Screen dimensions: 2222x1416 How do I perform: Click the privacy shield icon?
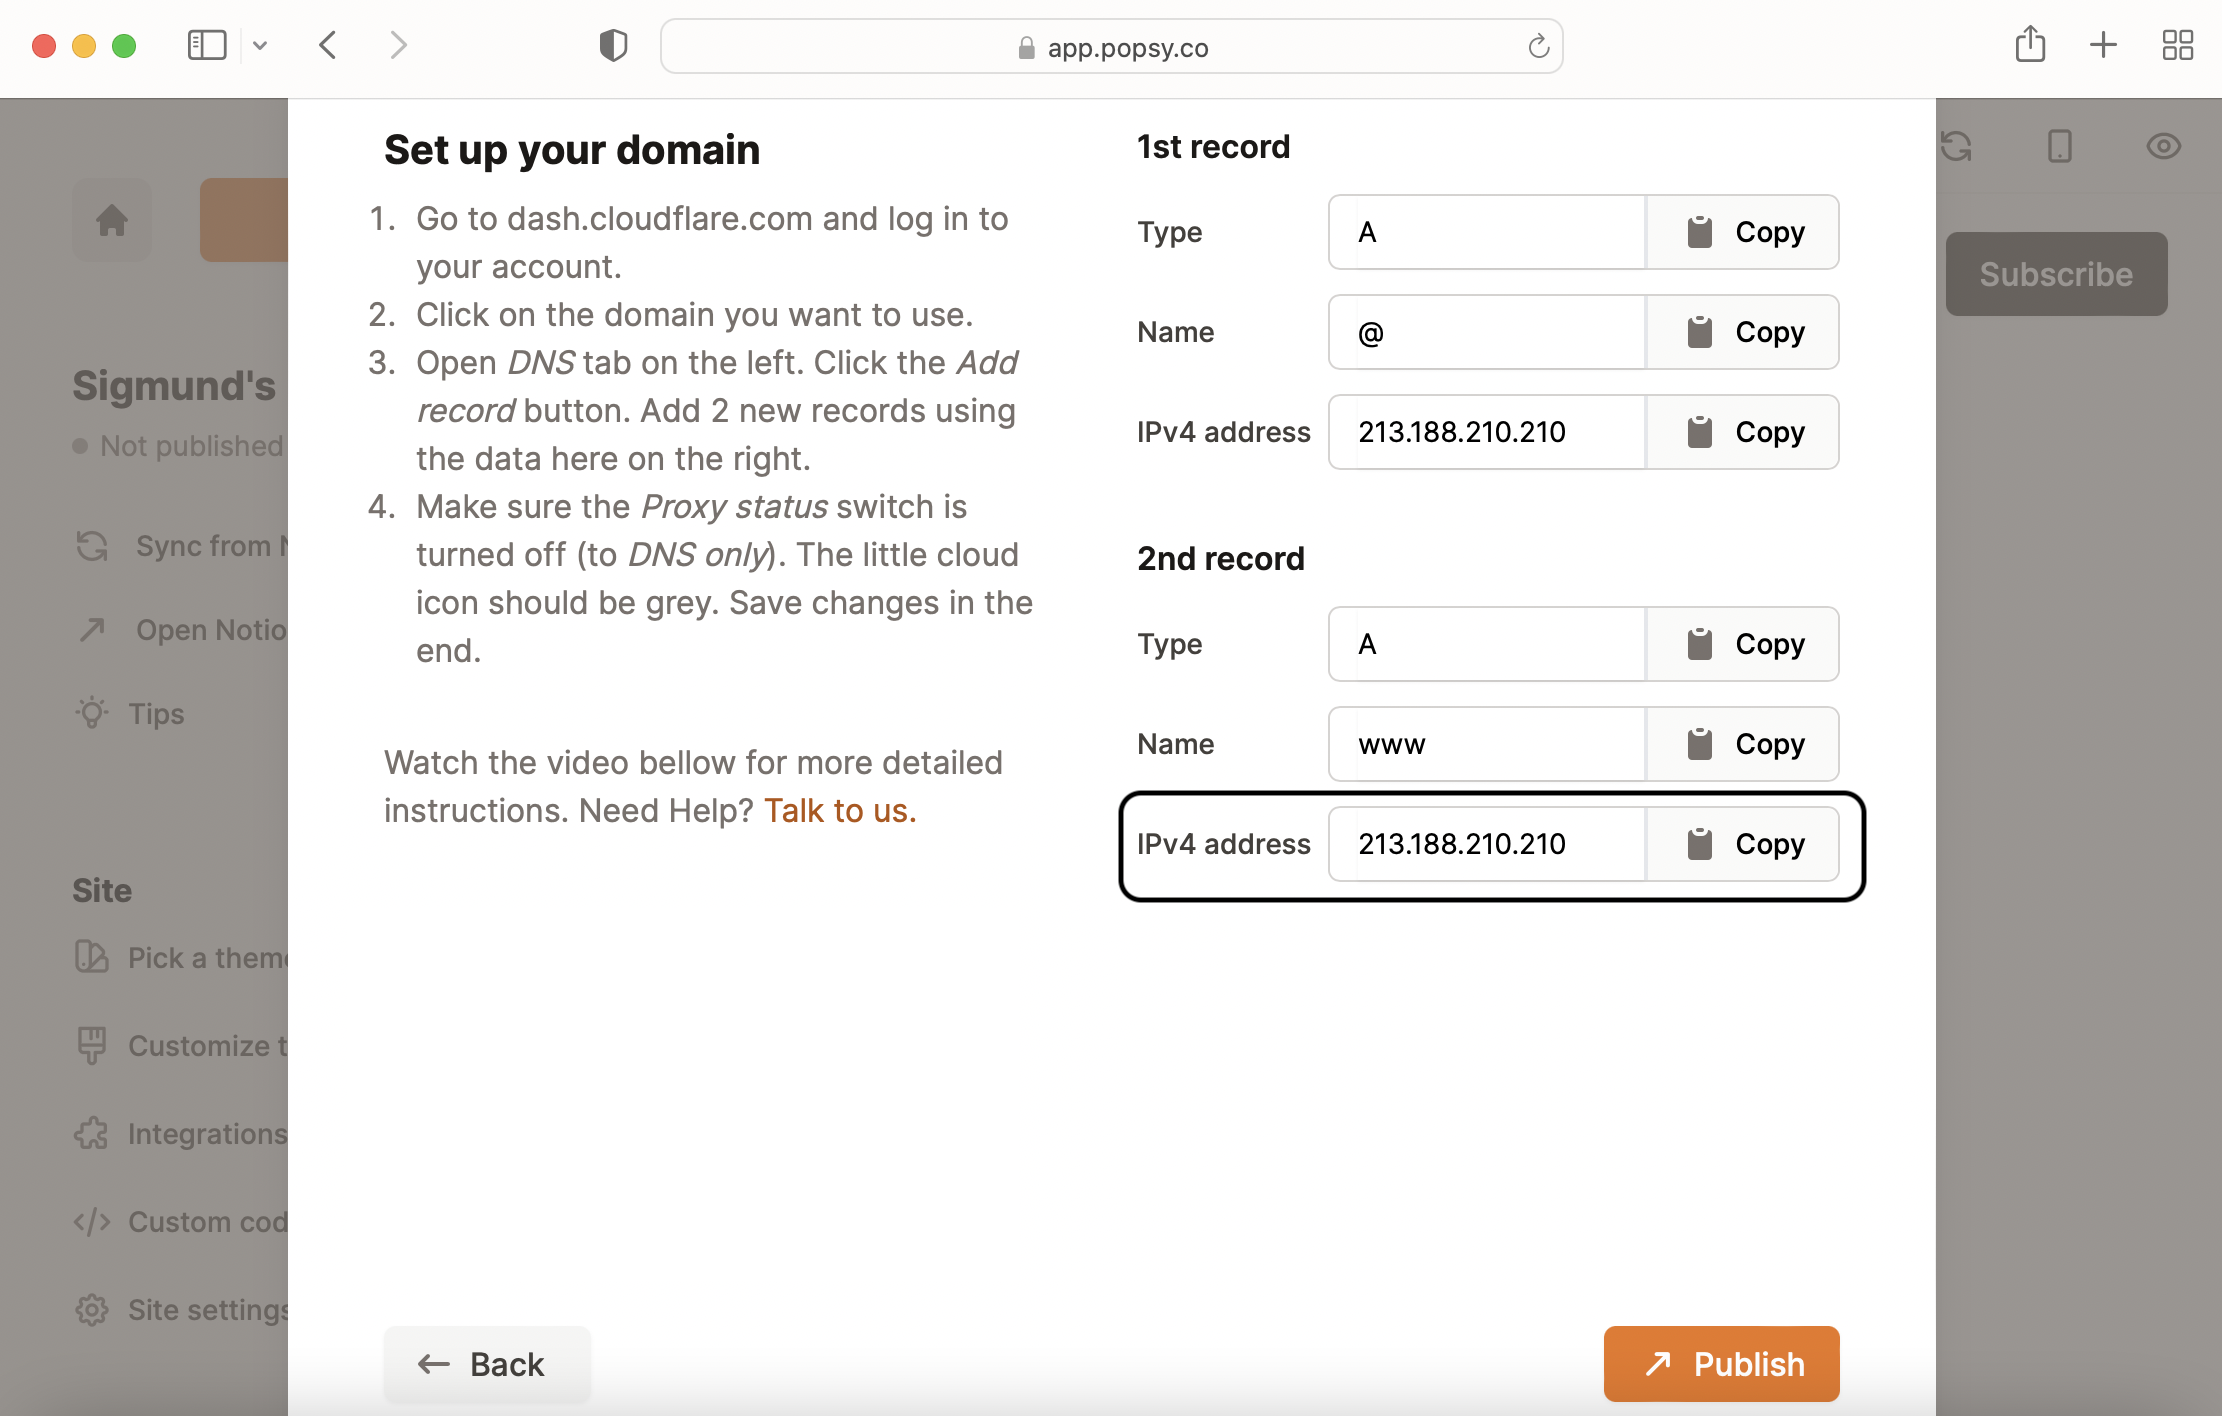[x=613, y=45]
